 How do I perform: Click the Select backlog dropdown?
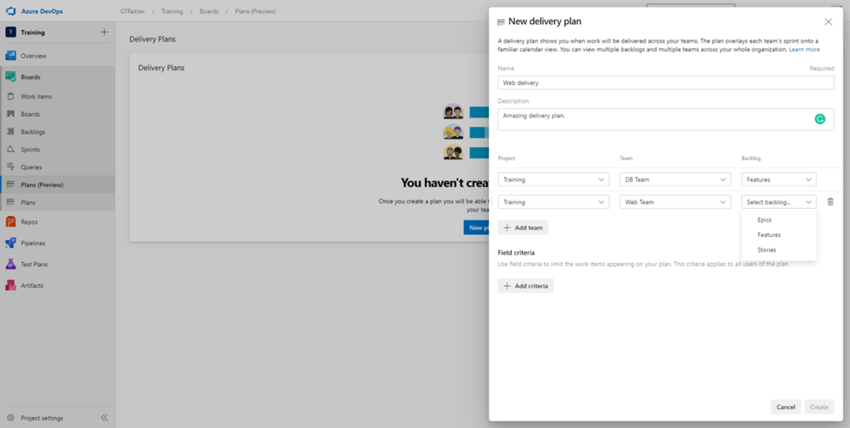click(x=779, y=202)
